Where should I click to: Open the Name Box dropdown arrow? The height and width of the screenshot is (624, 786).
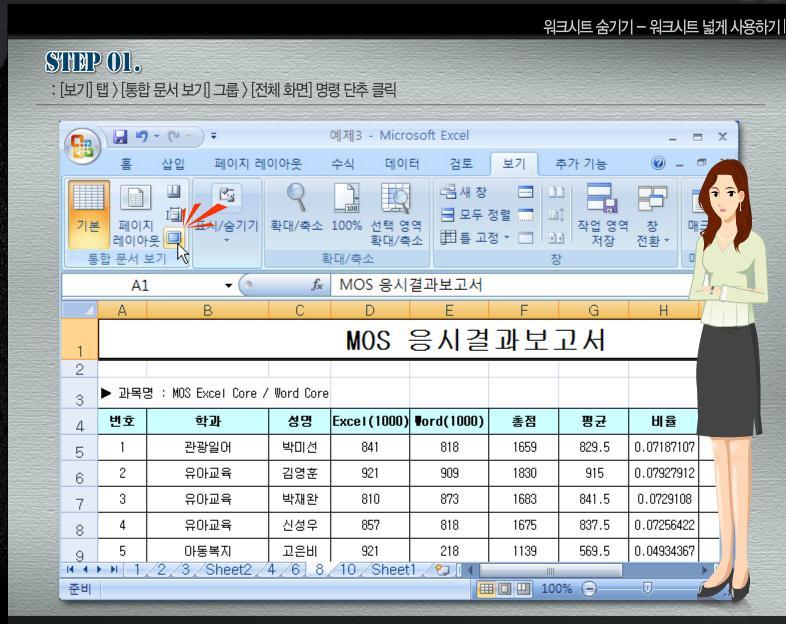click(228, 286)
